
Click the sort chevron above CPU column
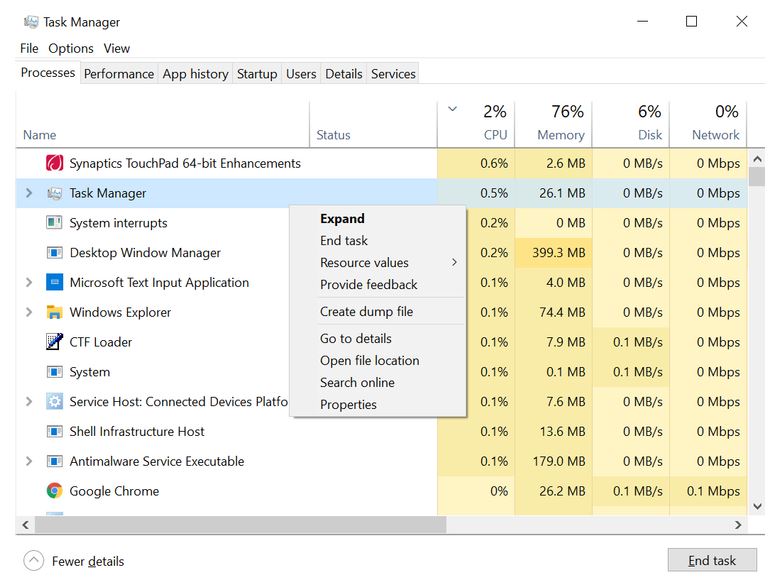click(x=452, y=109)
